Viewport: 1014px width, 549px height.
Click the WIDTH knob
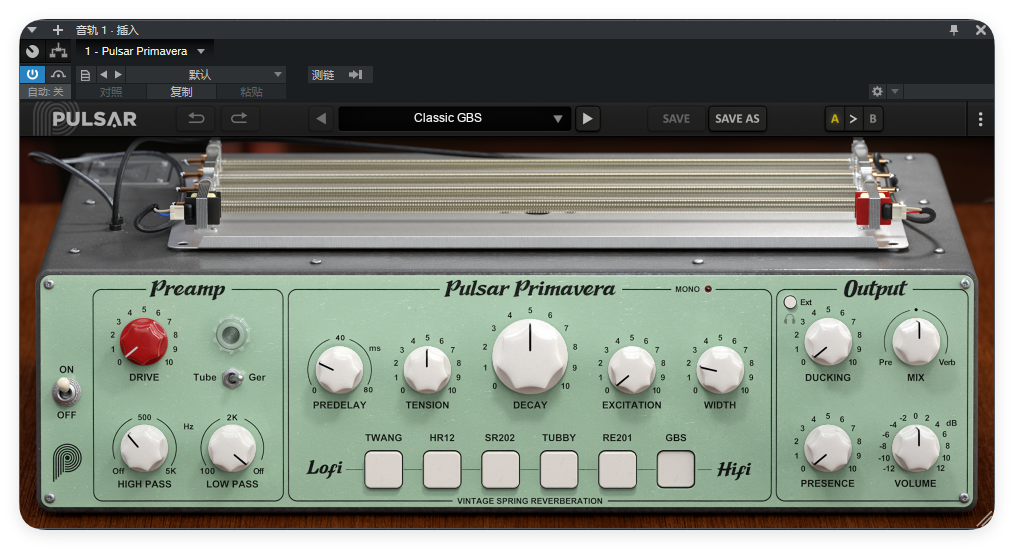click(x=720, y=369)
